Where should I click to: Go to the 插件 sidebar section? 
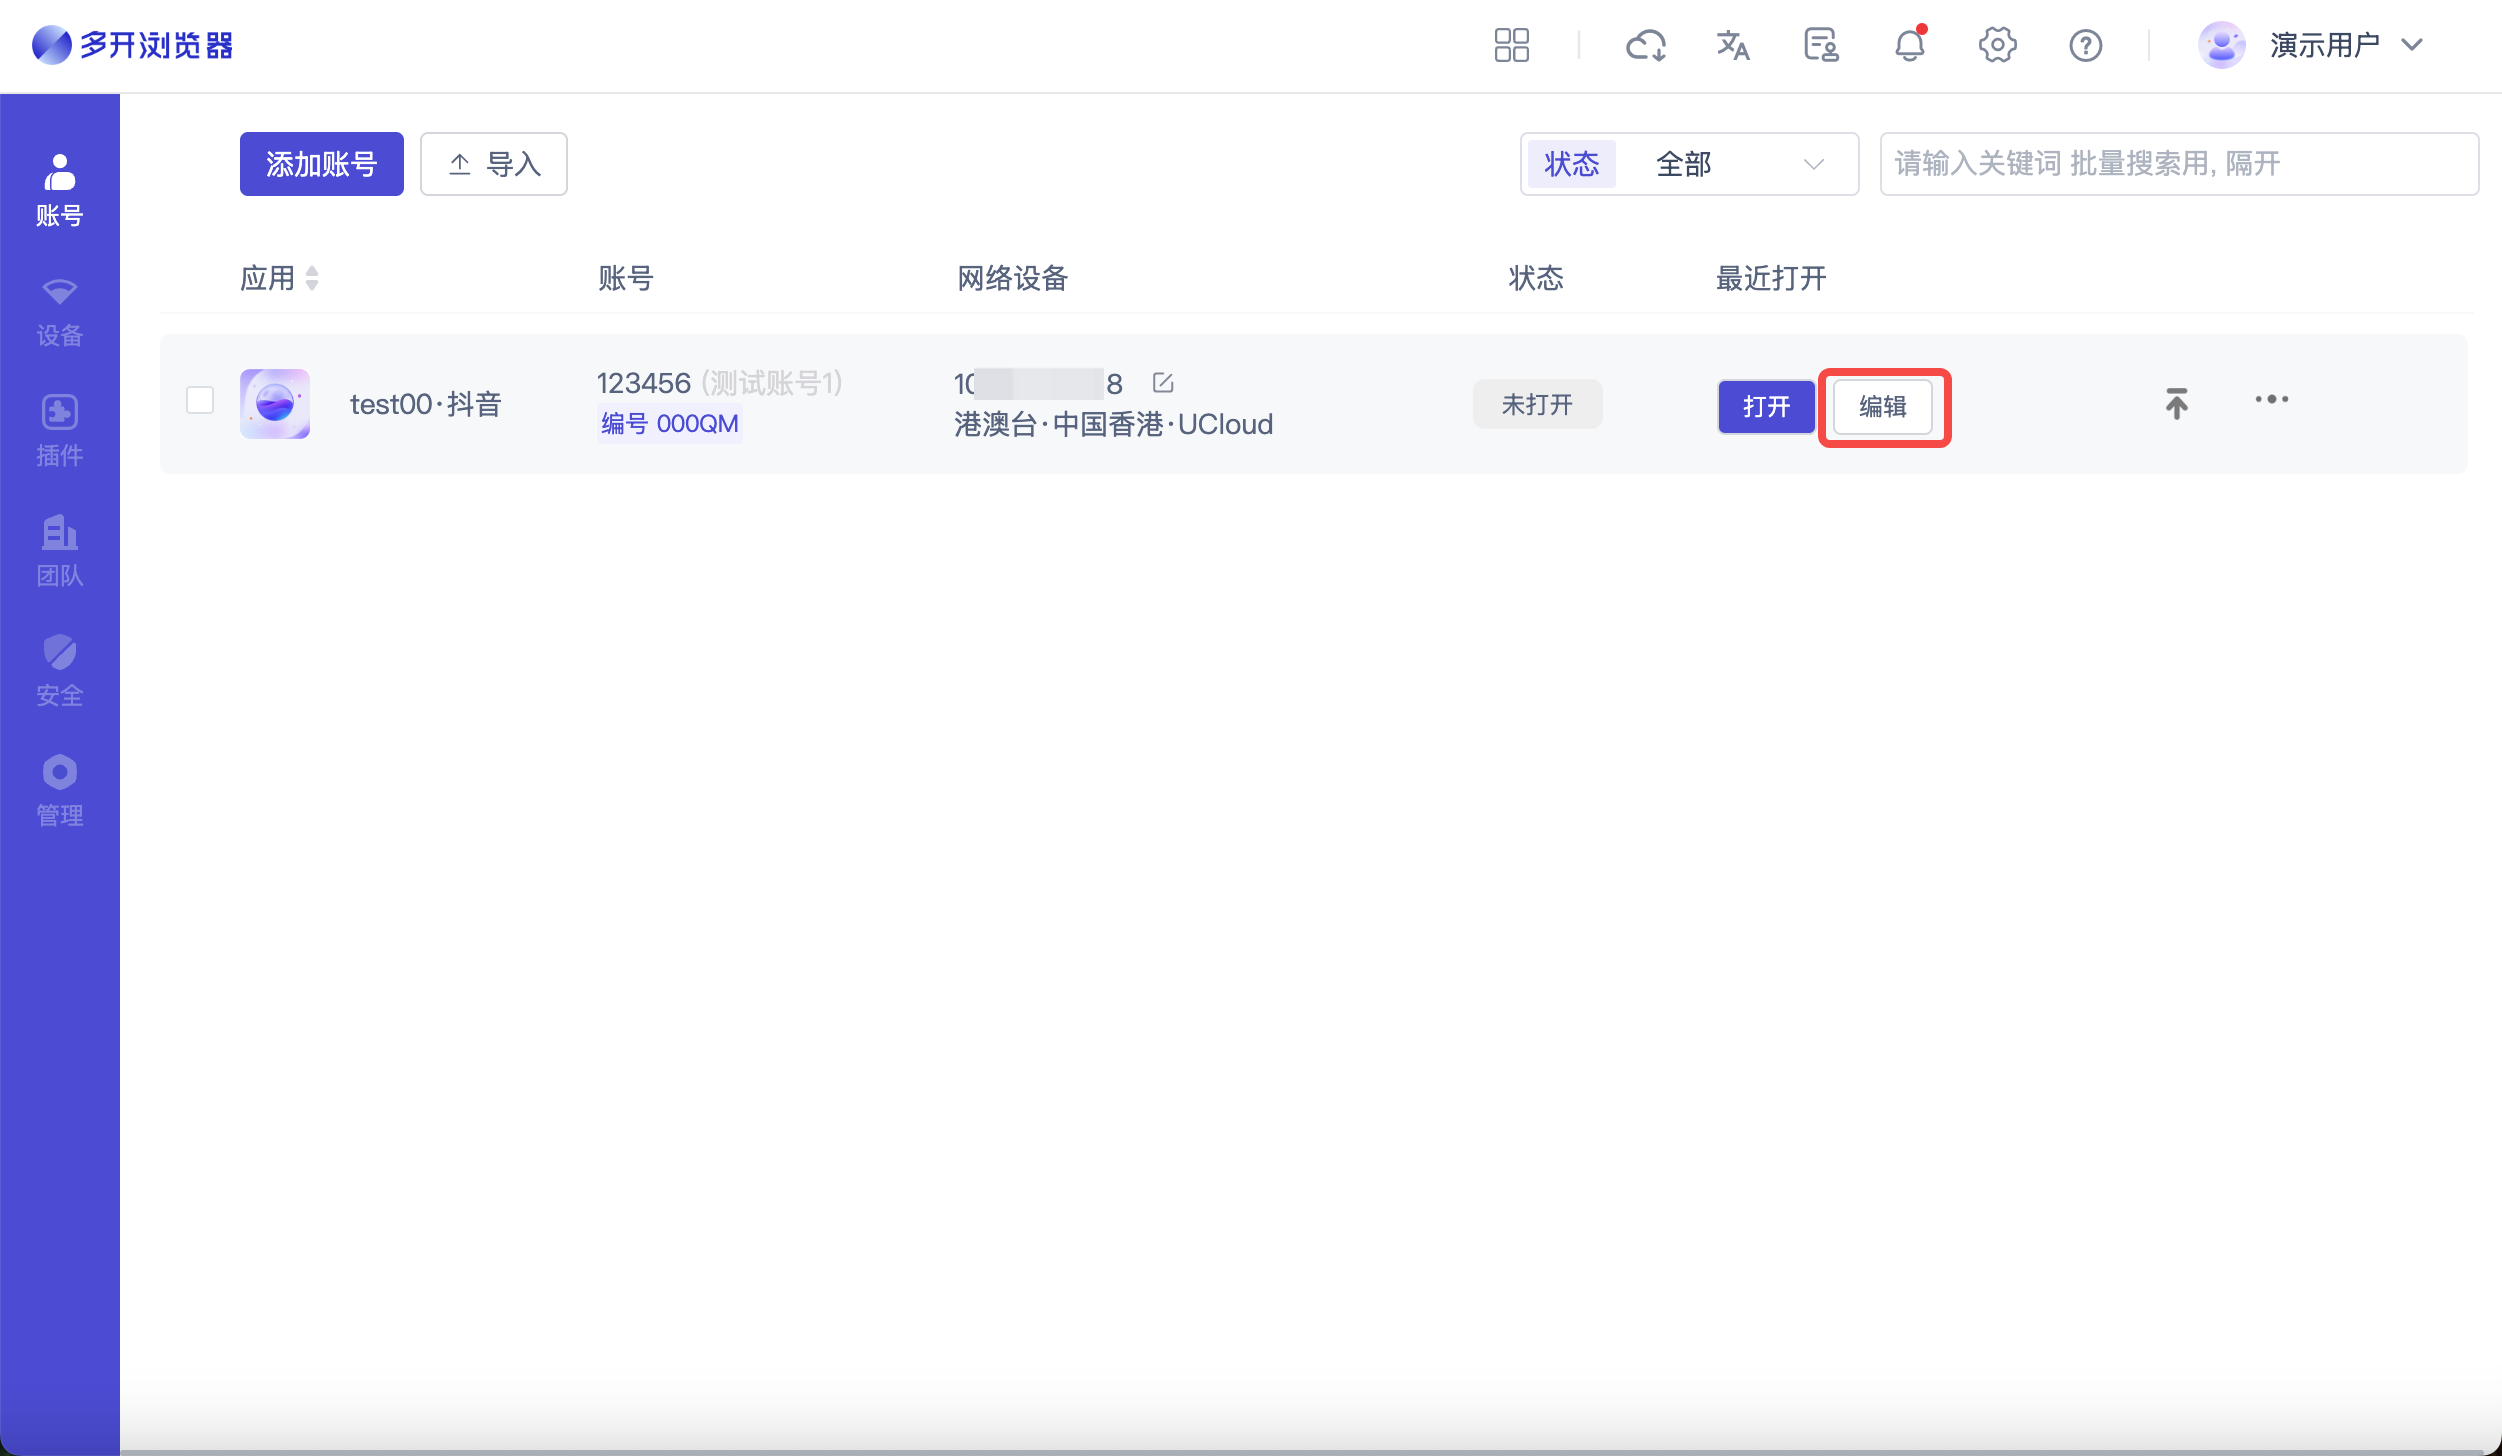pos(60,432)
